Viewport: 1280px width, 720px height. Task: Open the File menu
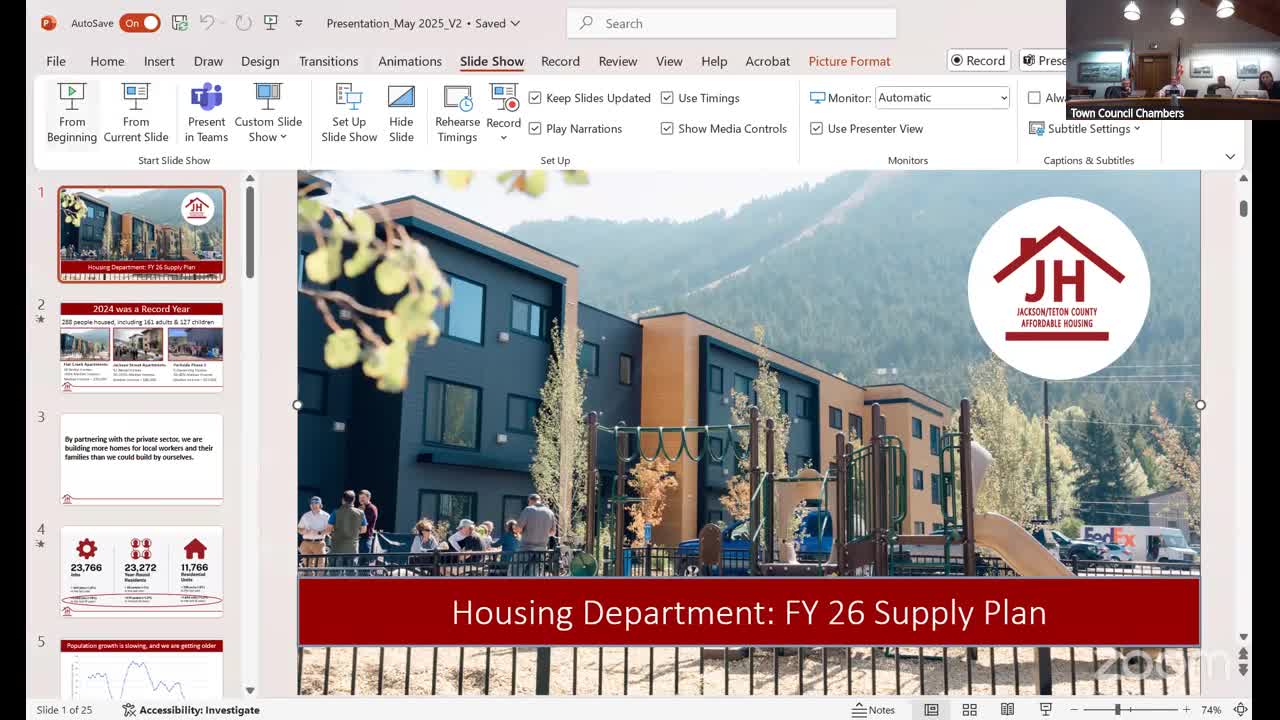point(56,61)
